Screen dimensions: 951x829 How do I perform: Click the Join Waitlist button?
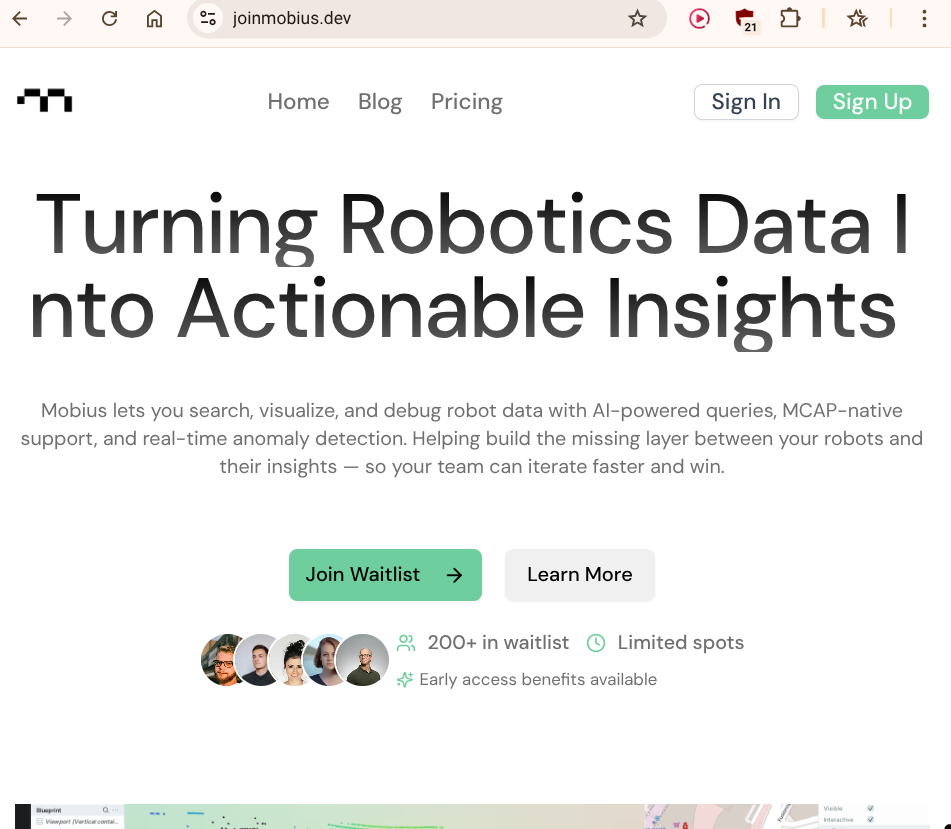click(385, 575)
